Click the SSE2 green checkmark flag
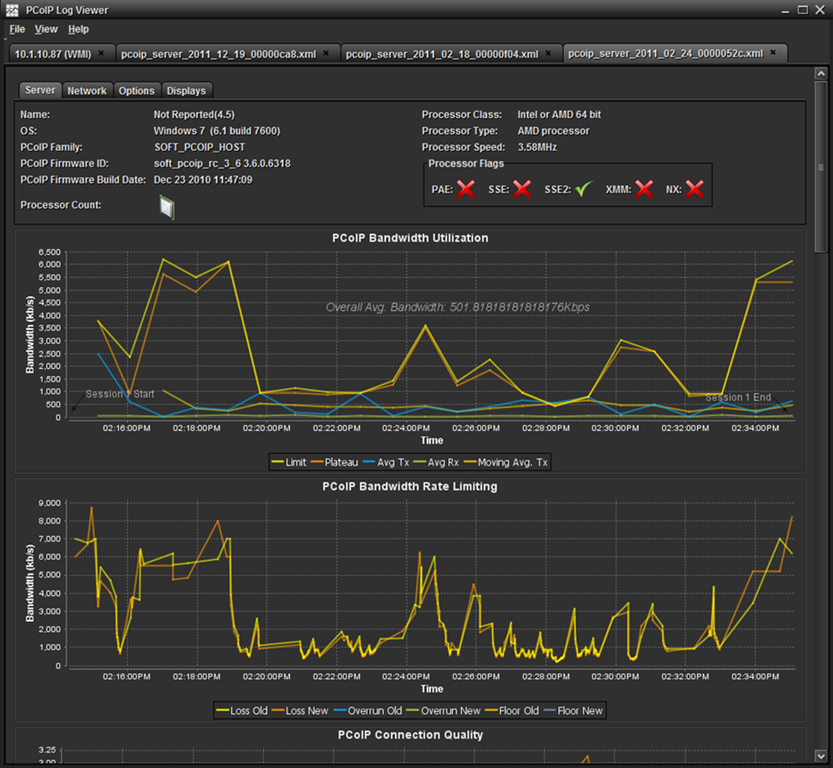 click(583, 189)
